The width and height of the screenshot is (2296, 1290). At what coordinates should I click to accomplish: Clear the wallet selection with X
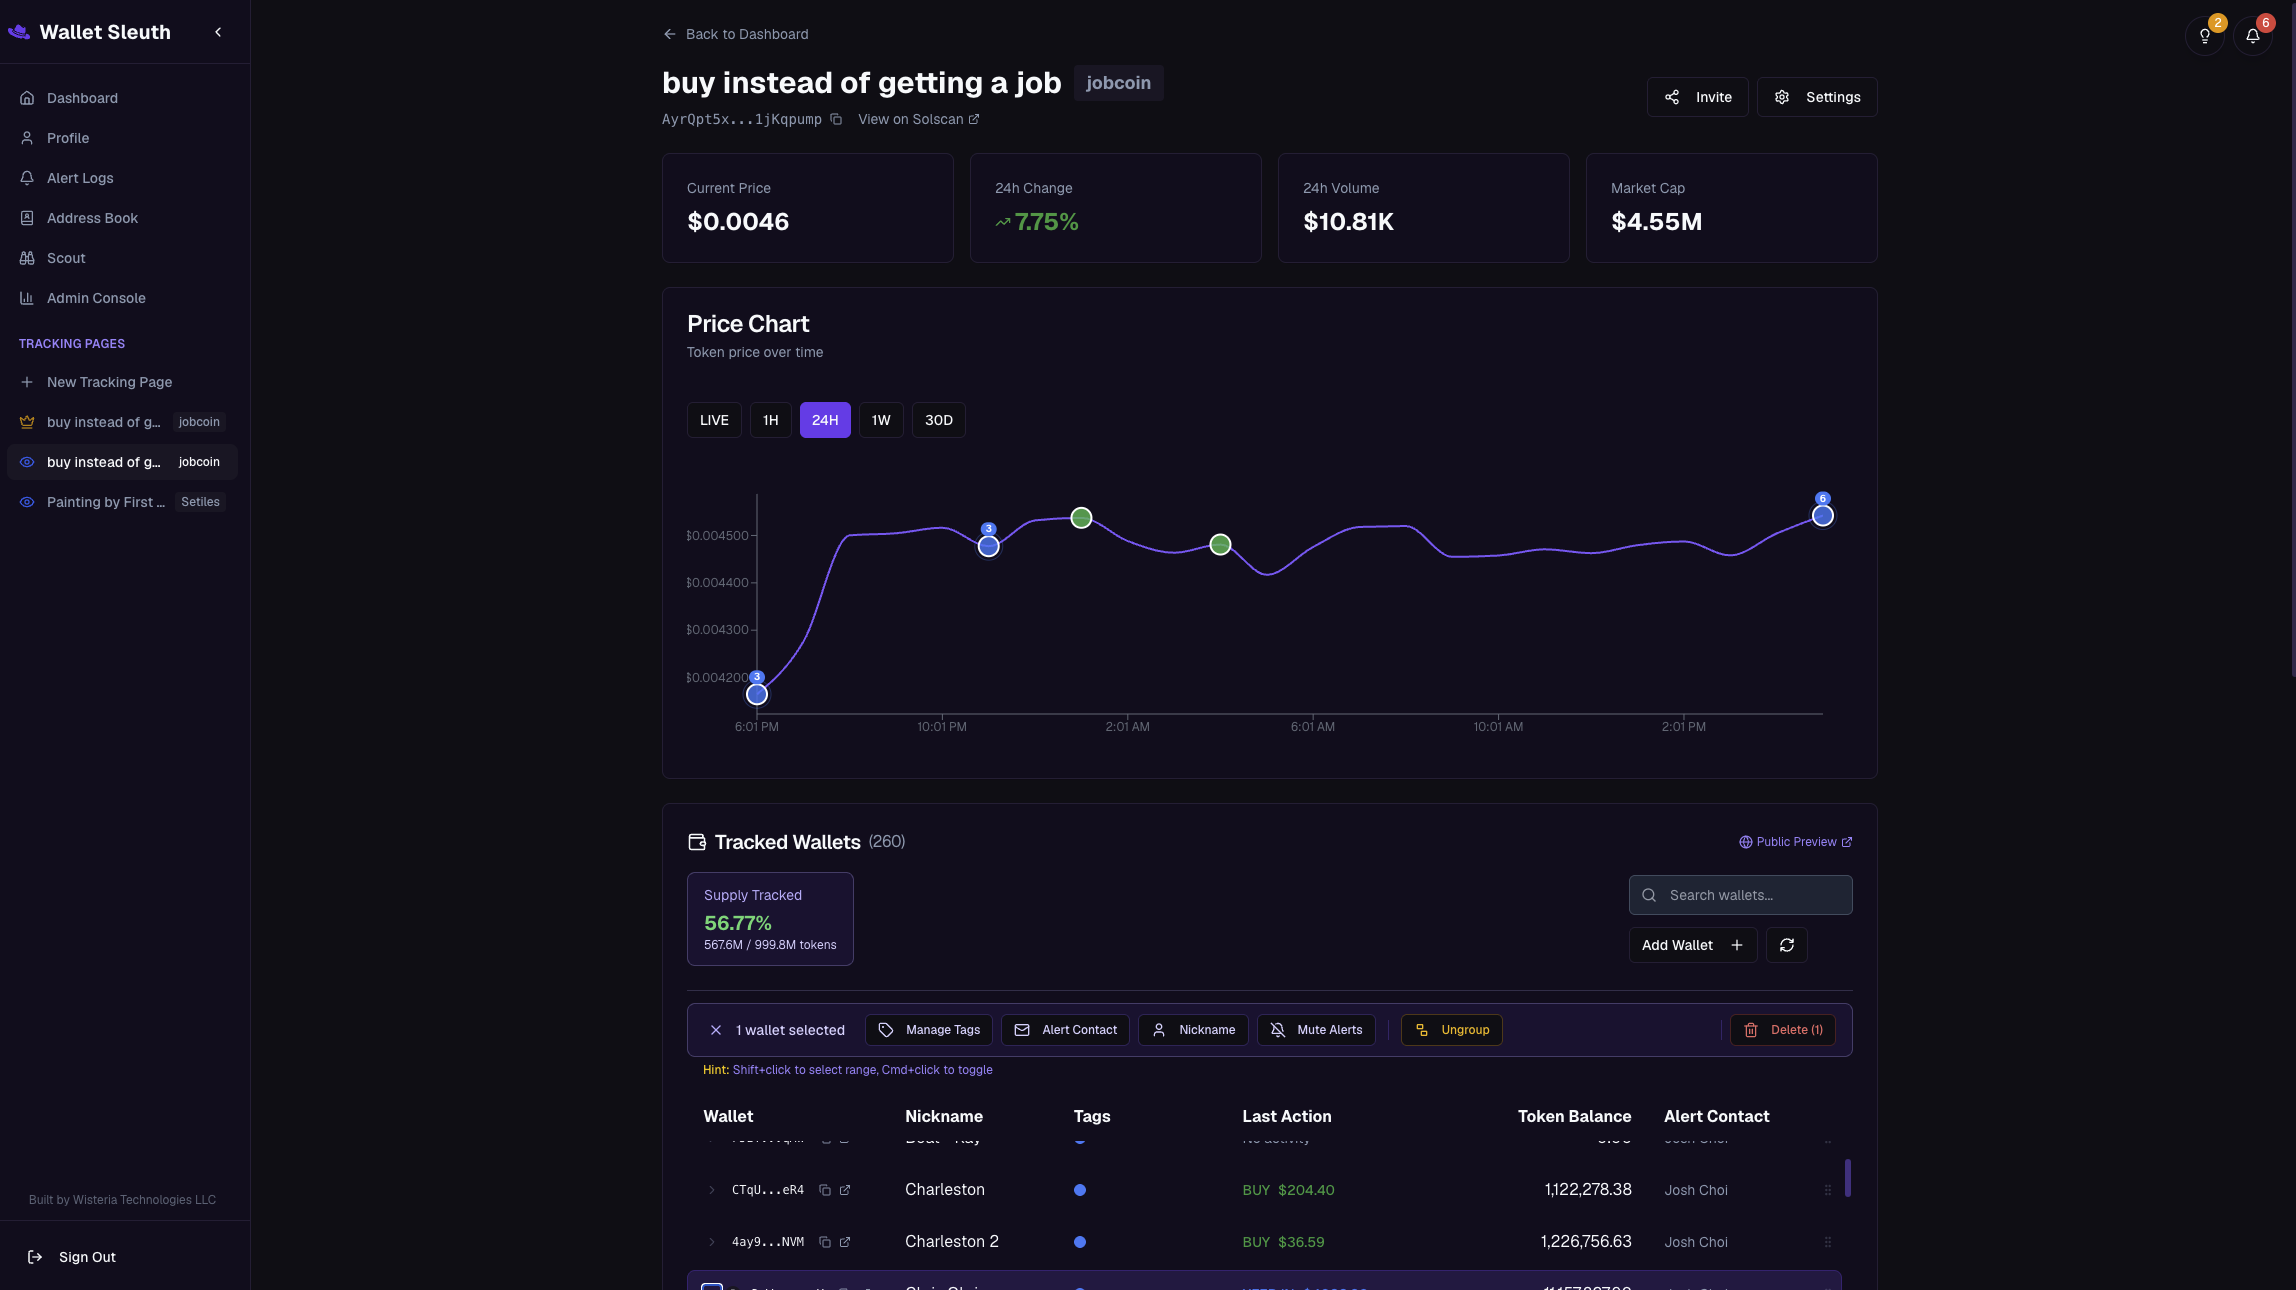716,1030
